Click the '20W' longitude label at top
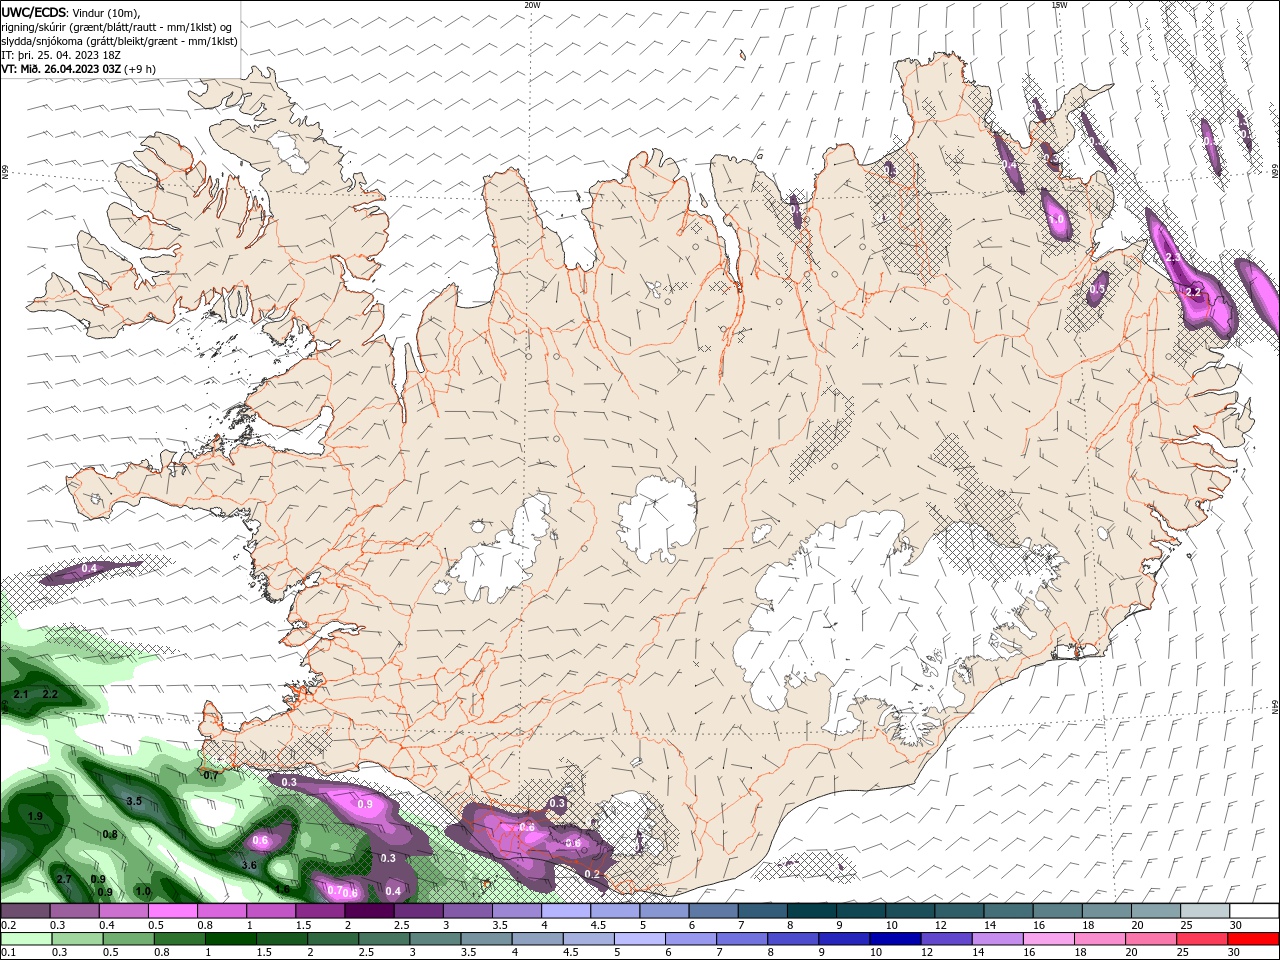The image size is (1280, 960). point(532,5)
